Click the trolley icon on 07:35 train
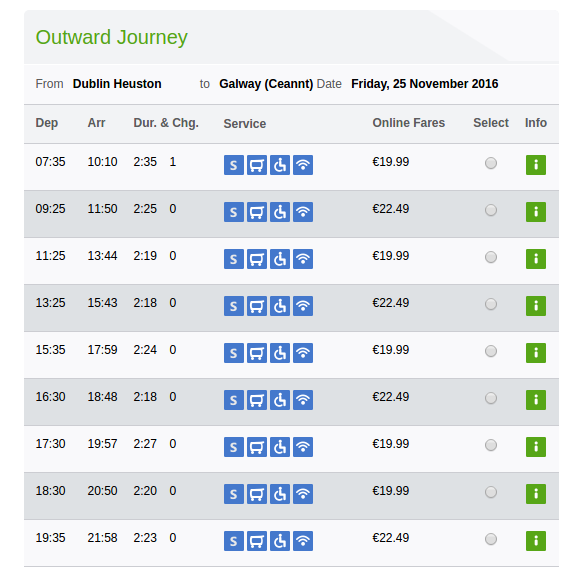Screen dimensions: 567x572 pos(257,165)
